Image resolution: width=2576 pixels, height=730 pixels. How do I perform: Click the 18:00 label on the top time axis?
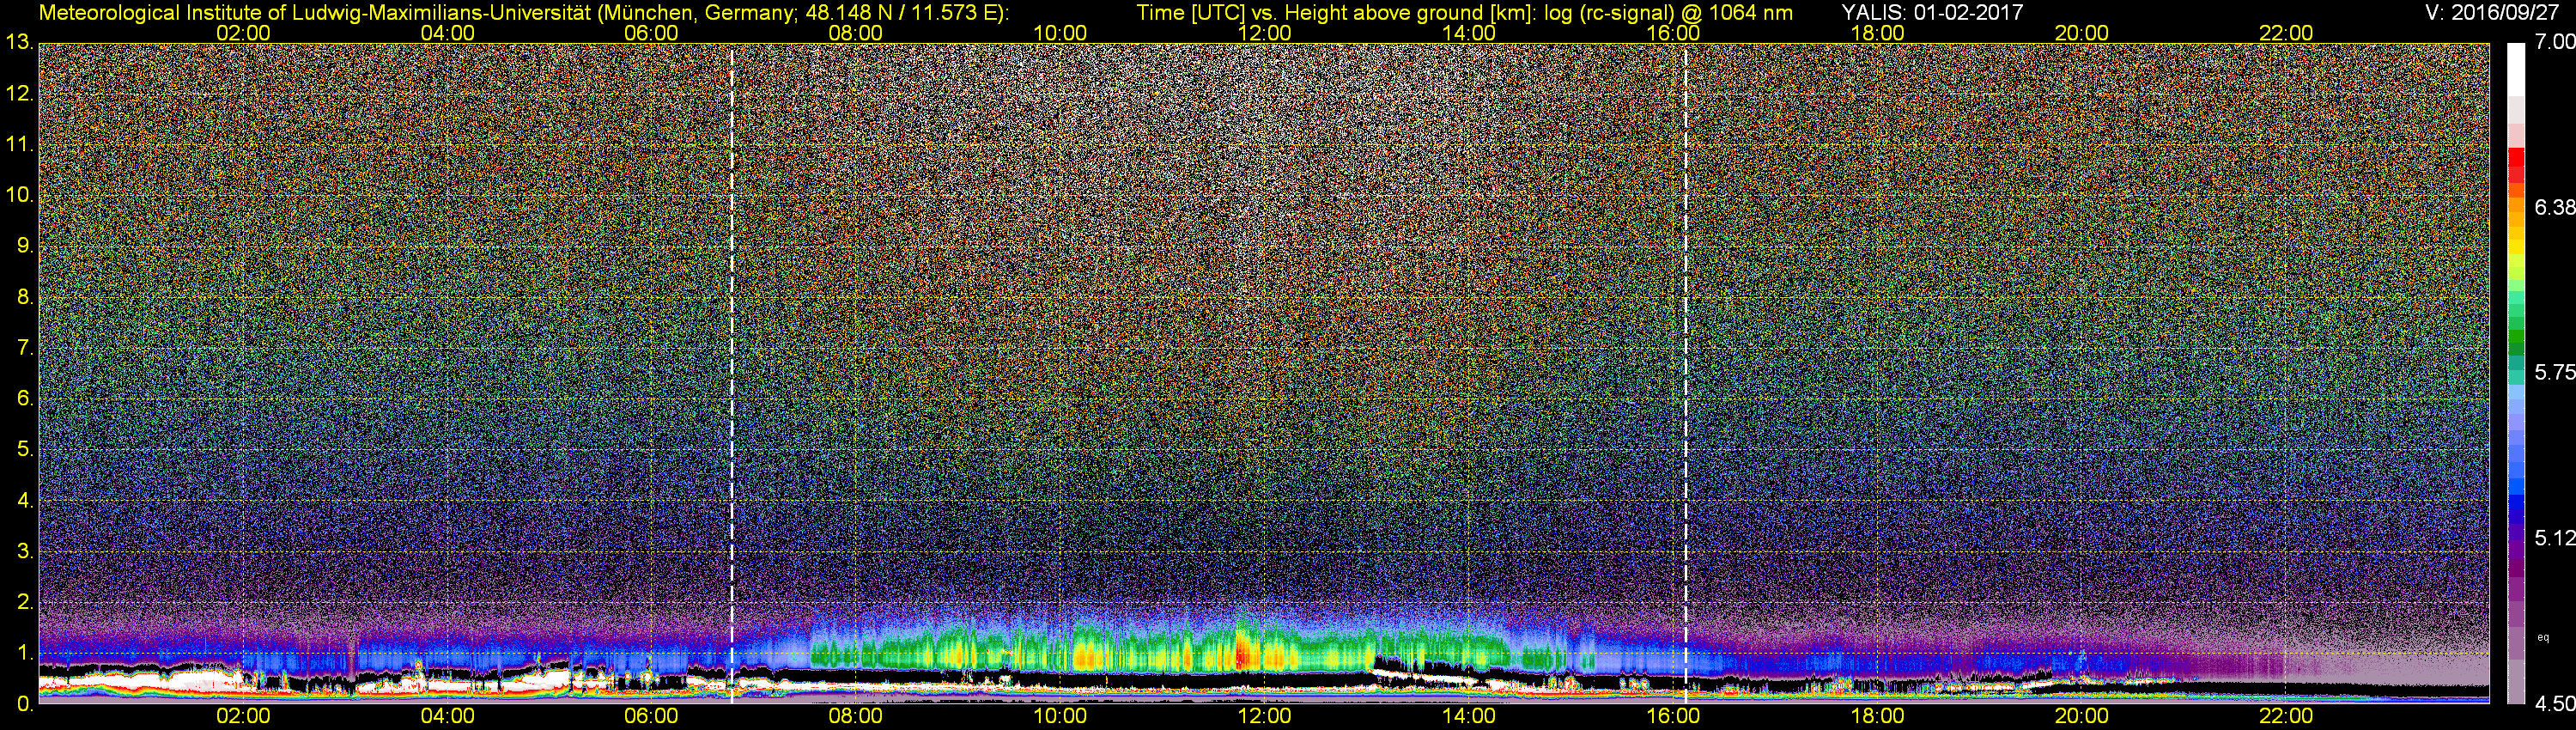[1877, 33]
